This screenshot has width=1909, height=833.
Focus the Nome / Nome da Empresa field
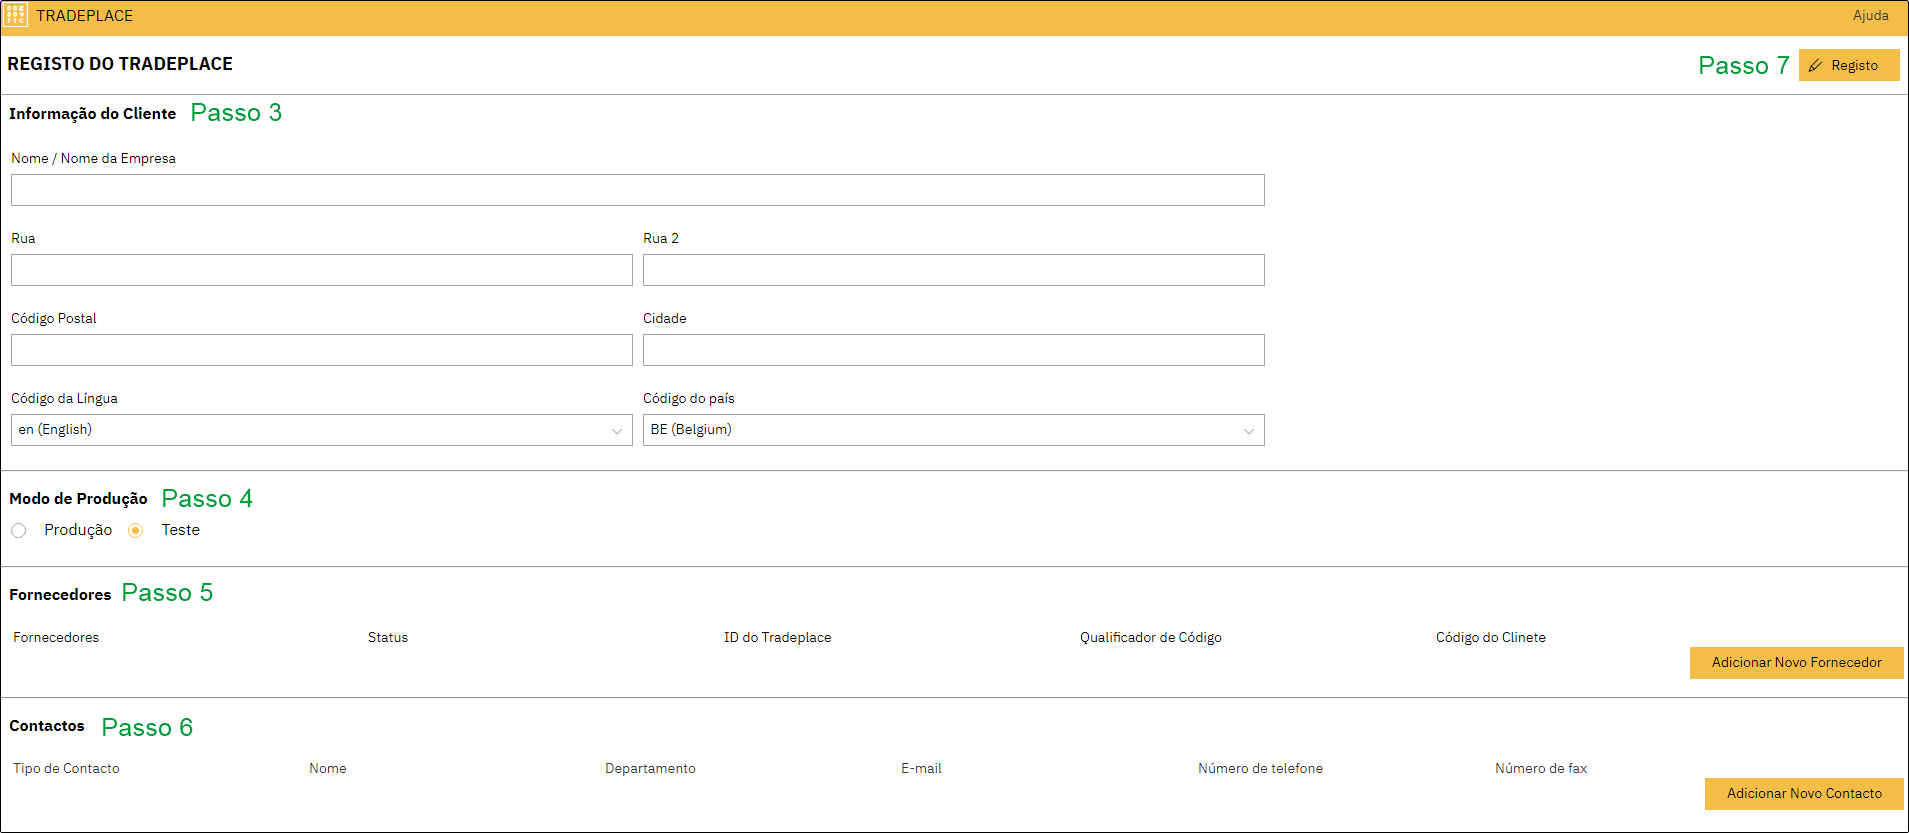click(x=638, y=190)
